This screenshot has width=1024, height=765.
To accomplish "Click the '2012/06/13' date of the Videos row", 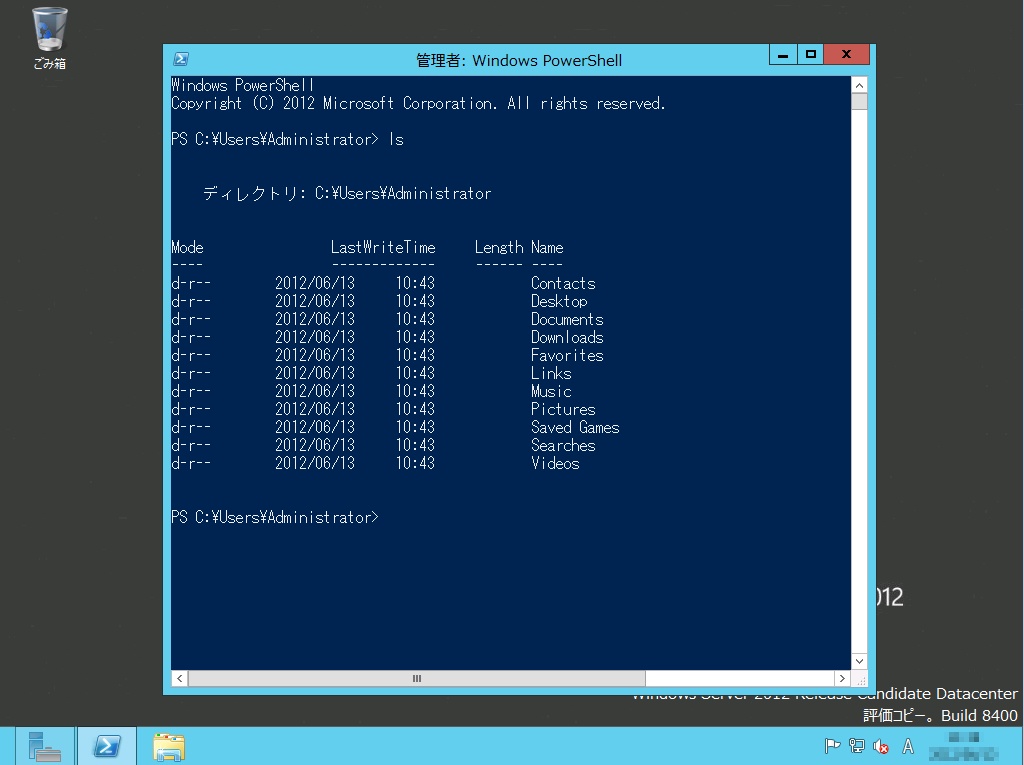I will click(x=315, y=463).
